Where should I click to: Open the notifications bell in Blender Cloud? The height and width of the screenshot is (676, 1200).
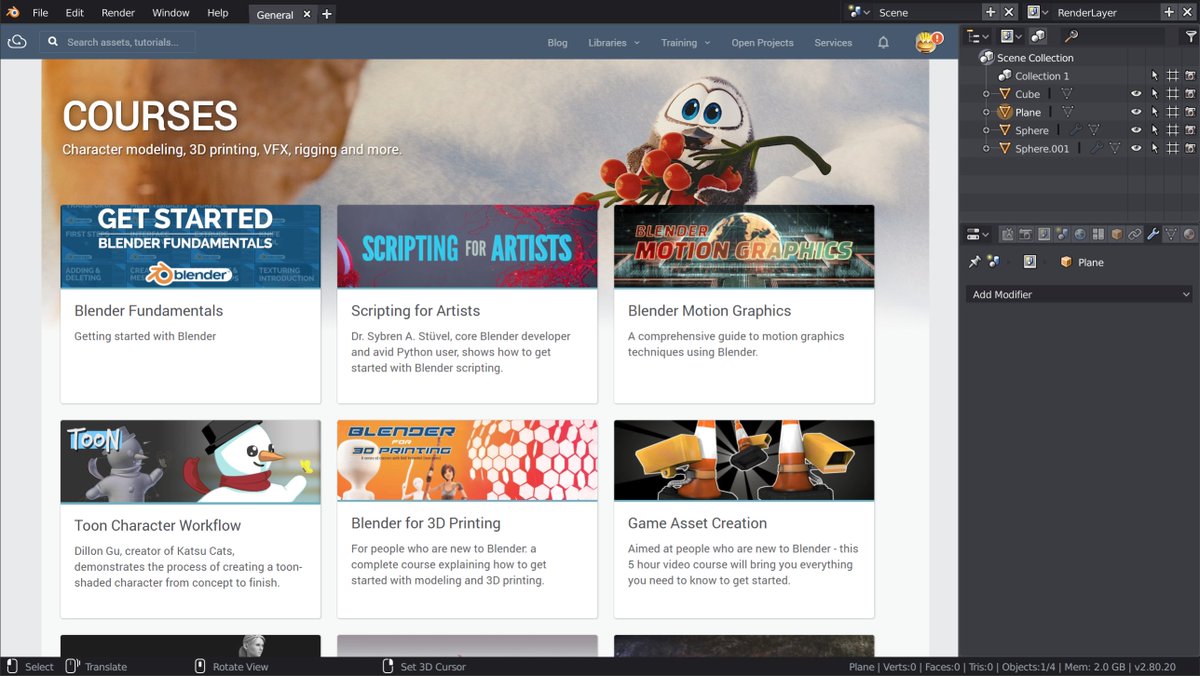[883, 43]
